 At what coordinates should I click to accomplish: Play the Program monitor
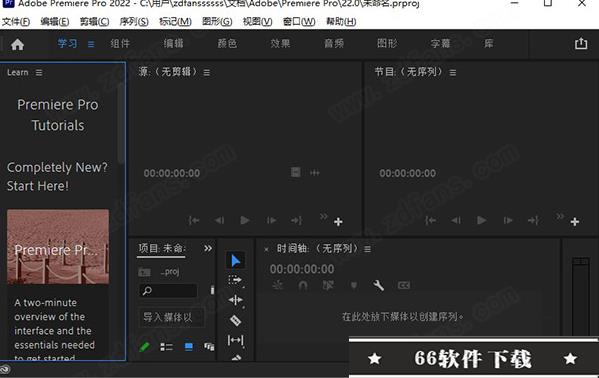pos(482,221)
